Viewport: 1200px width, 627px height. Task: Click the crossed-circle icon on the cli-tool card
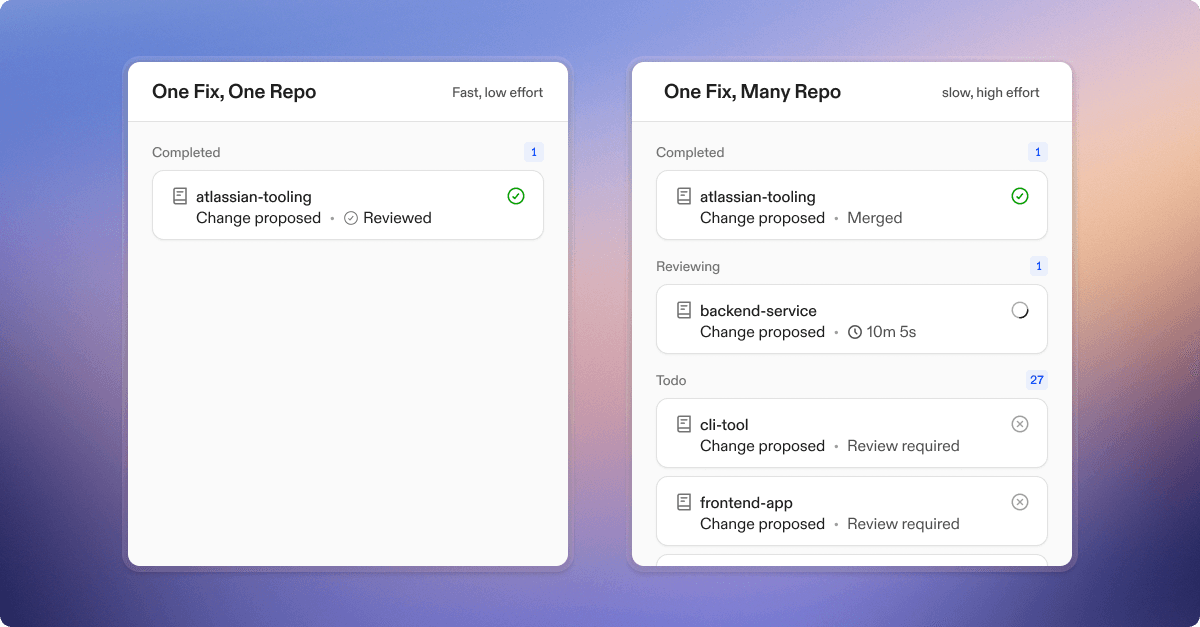pyautogui.click(x=1019, y=424)
